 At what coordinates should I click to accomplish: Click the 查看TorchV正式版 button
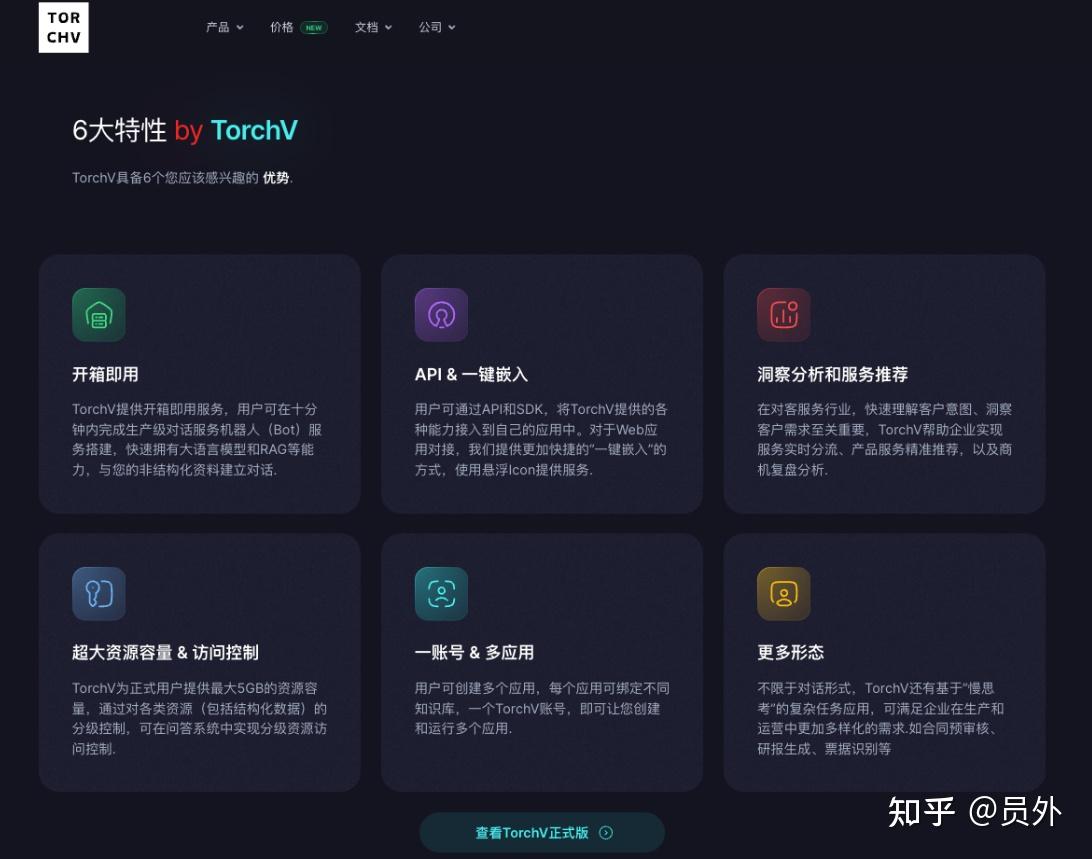point(542,833)
